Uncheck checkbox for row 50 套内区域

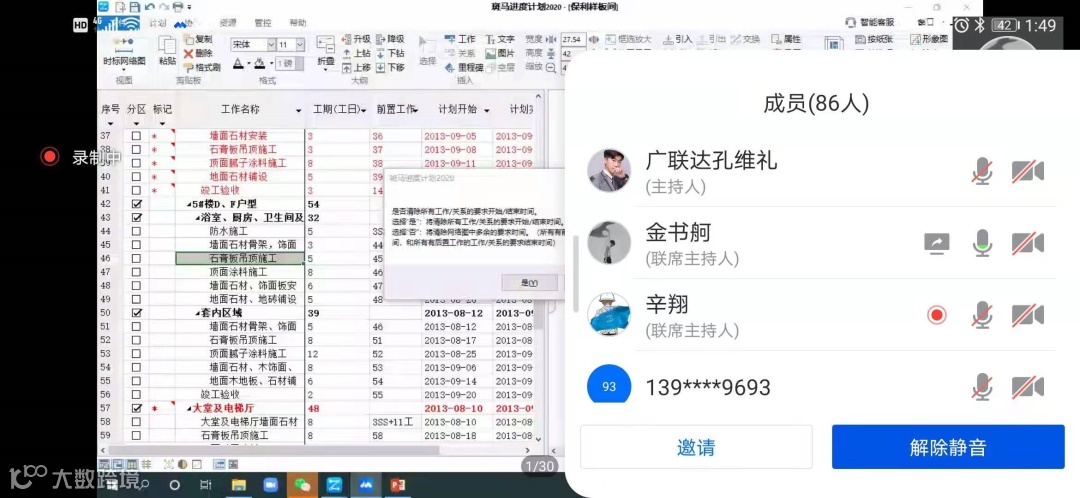click(136, 313)
